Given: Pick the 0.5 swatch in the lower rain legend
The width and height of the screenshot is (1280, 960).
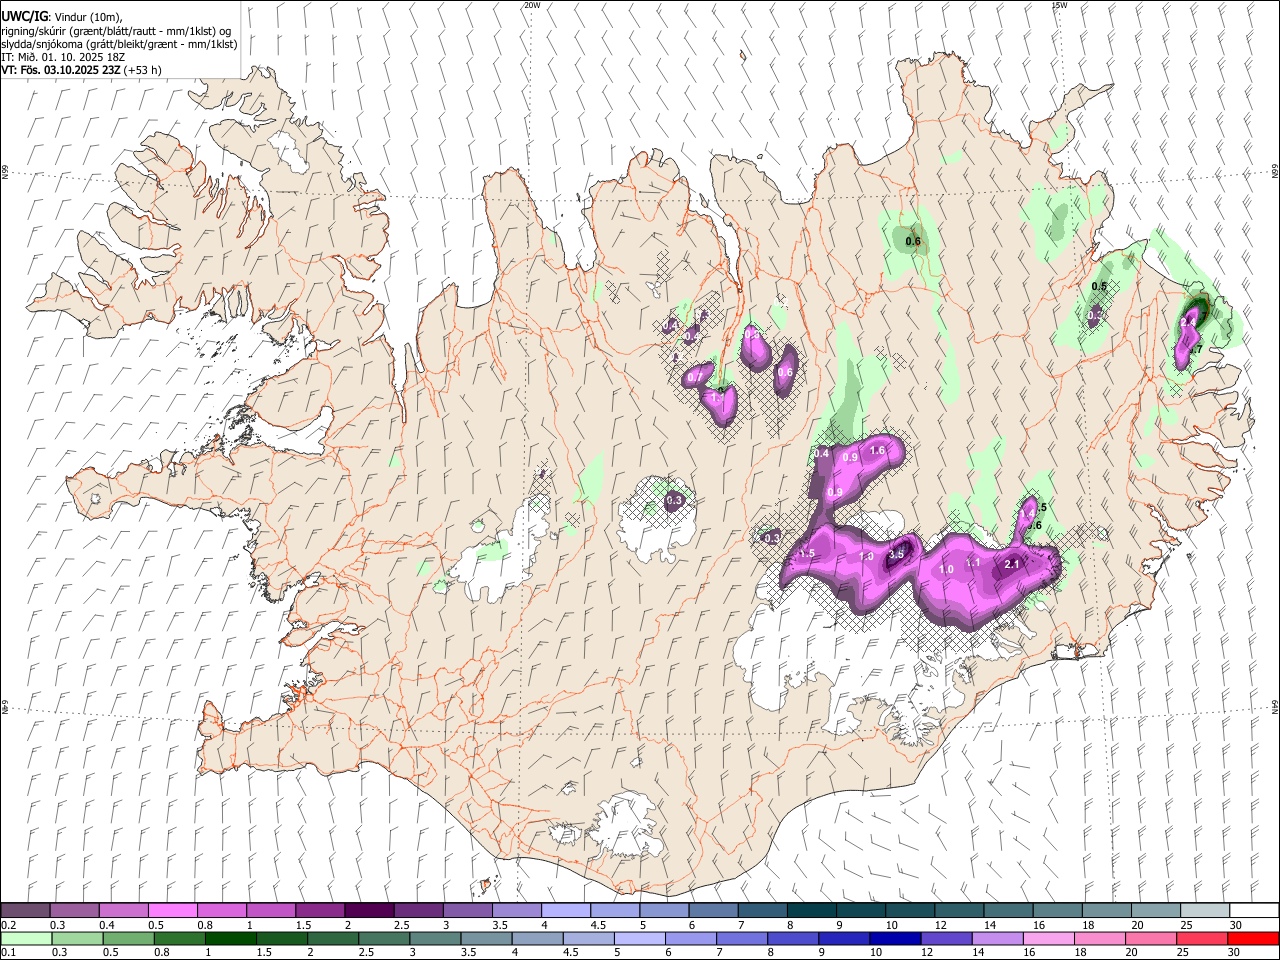Looking at the screenshot, I should point(128,938).
